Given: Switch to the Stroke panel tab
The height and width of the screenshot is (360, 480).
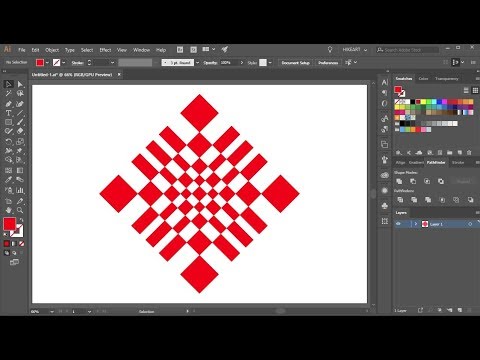Looking at the screenshot, I should point(458,162).
